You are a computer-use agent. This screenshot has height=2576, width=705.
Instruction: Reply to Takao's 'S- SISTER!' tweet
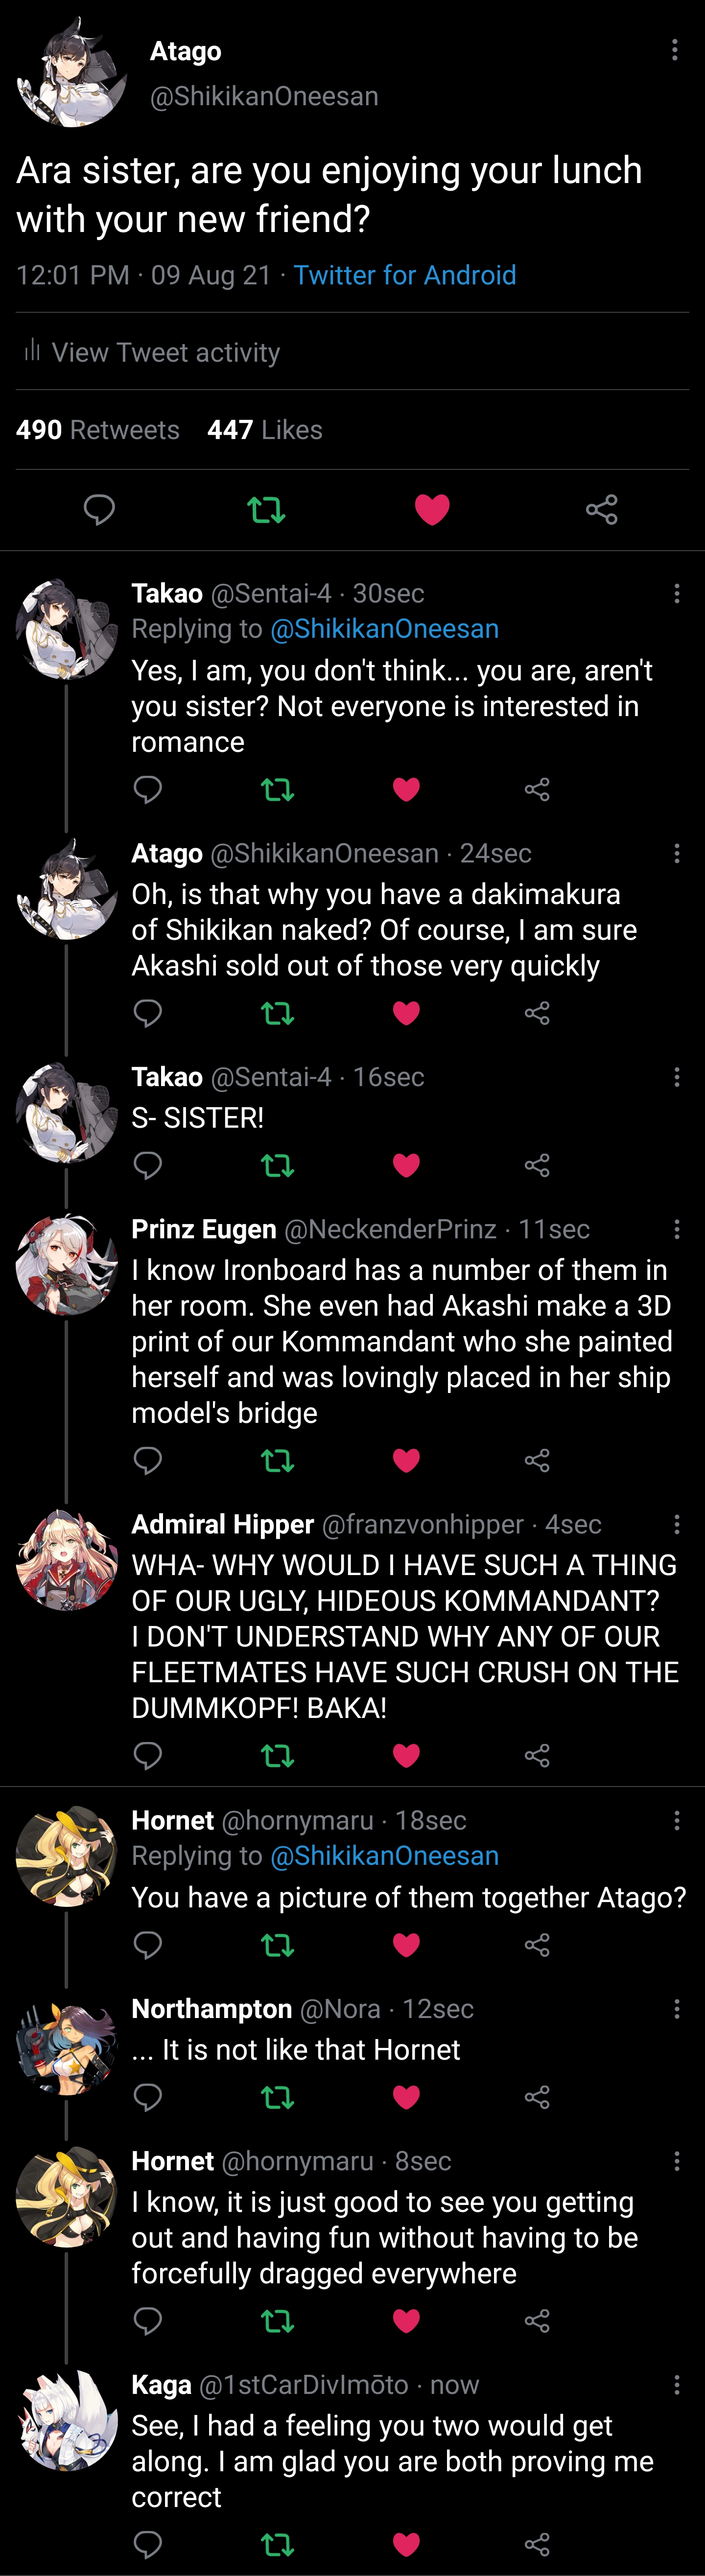[148, 1165]
